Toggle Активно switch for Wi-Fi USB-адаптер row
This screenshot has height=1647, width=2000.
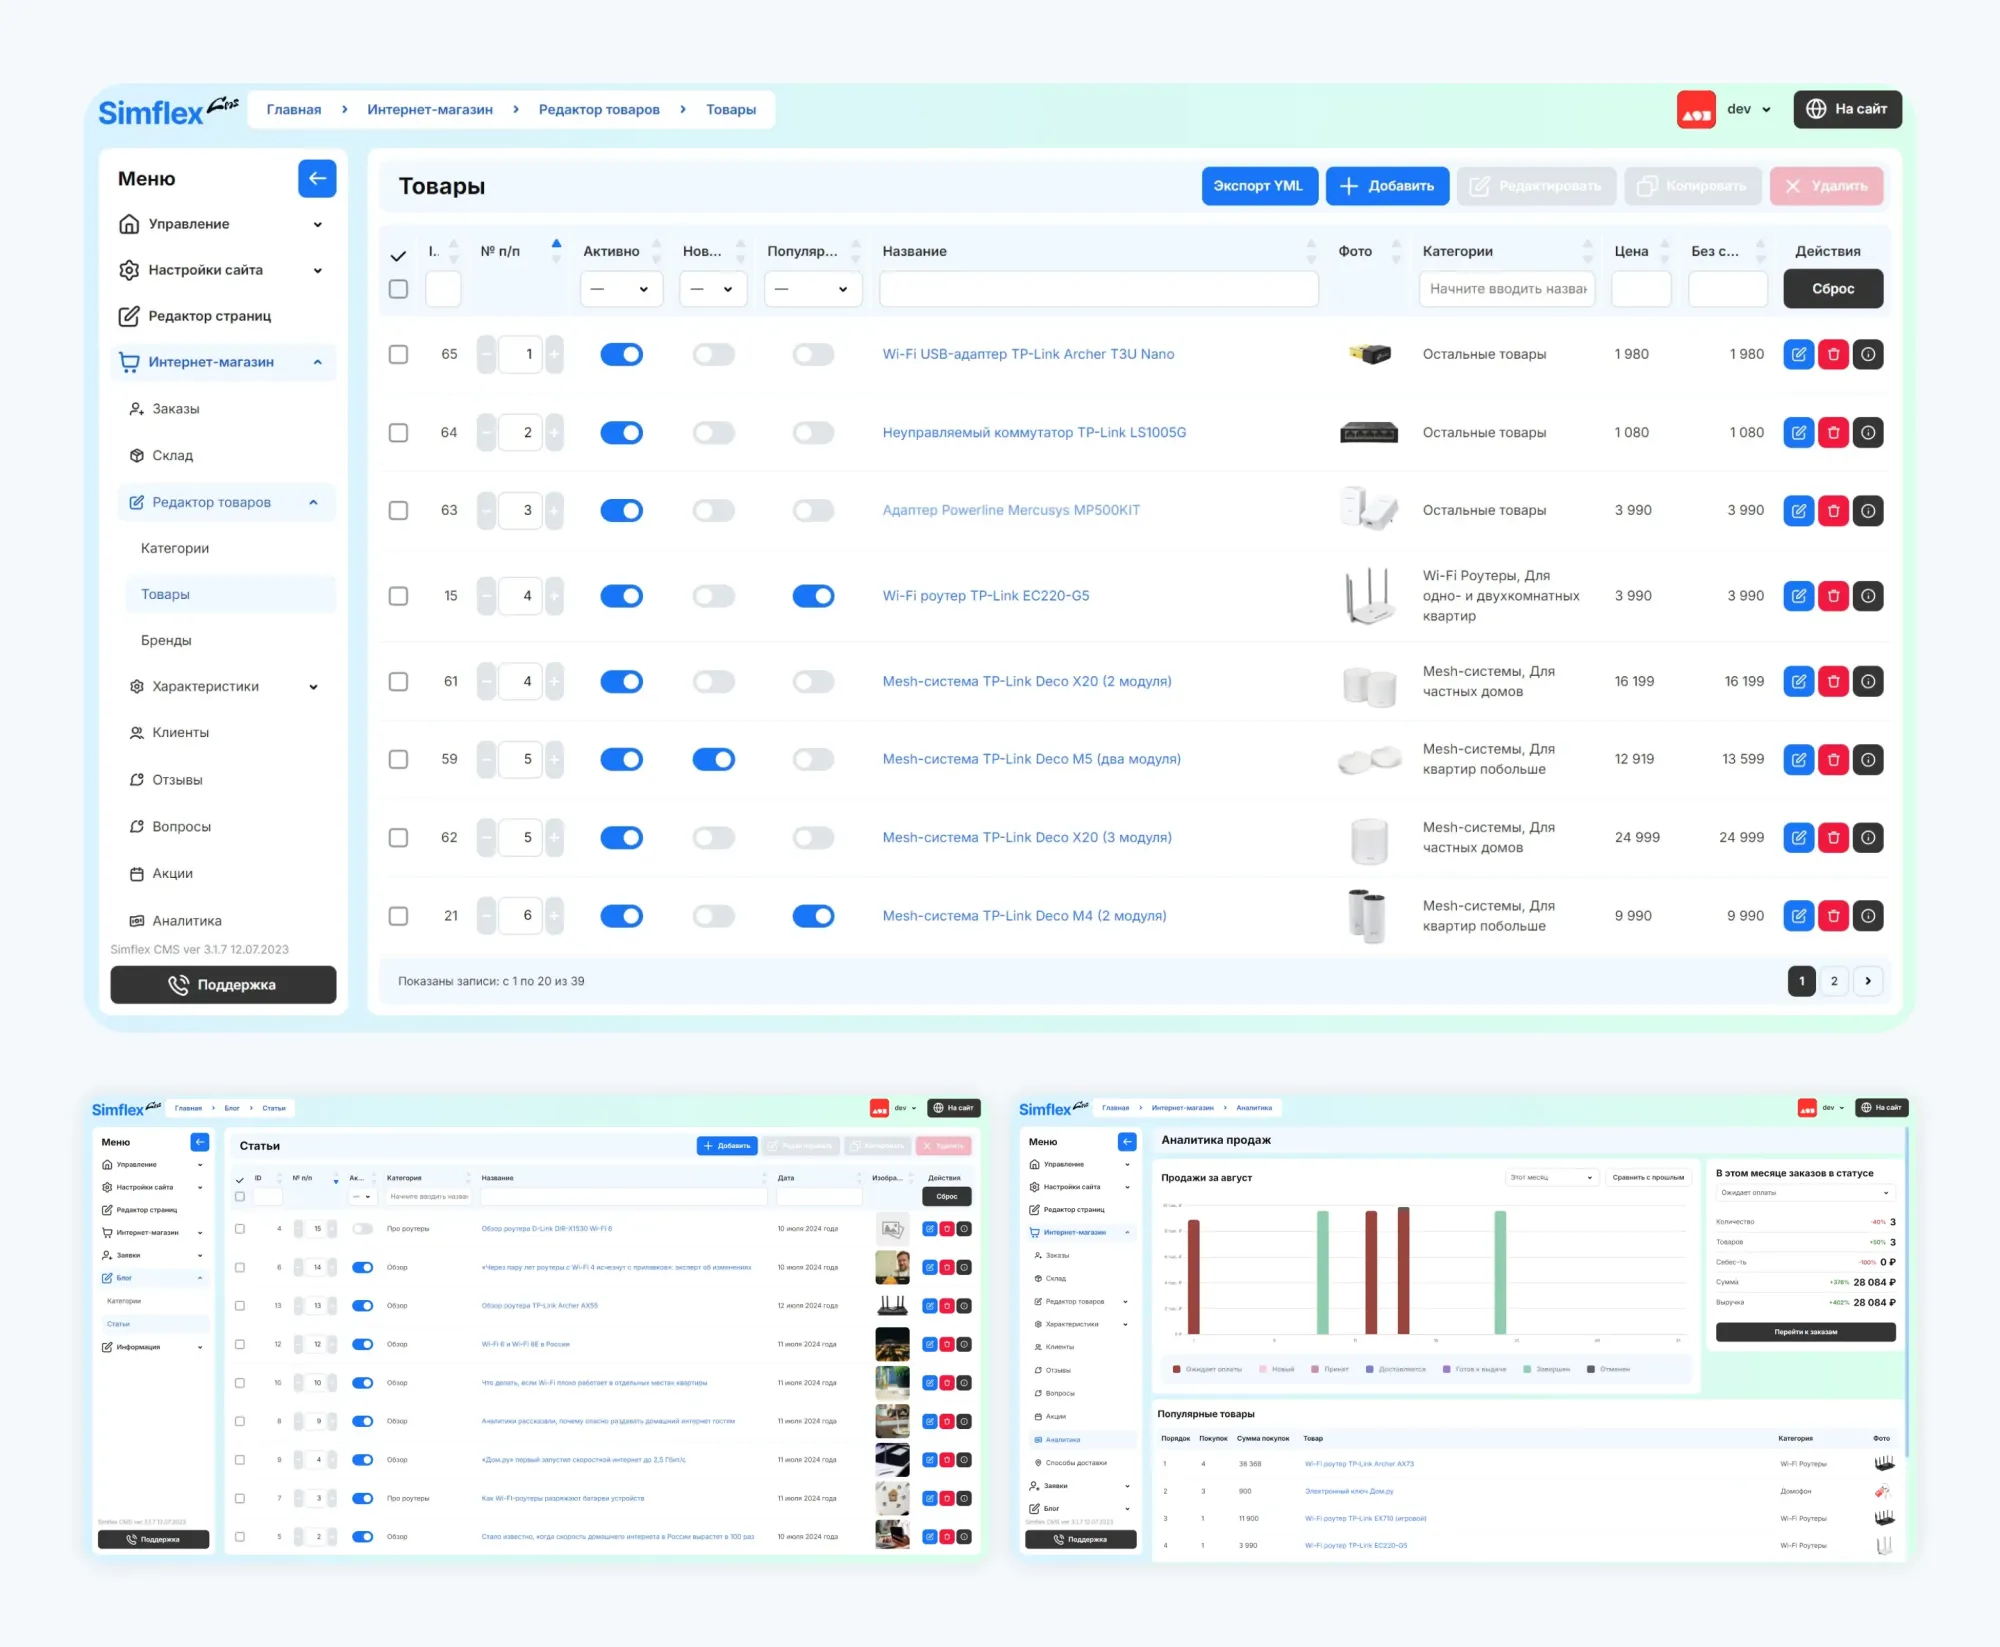[621, 354]
